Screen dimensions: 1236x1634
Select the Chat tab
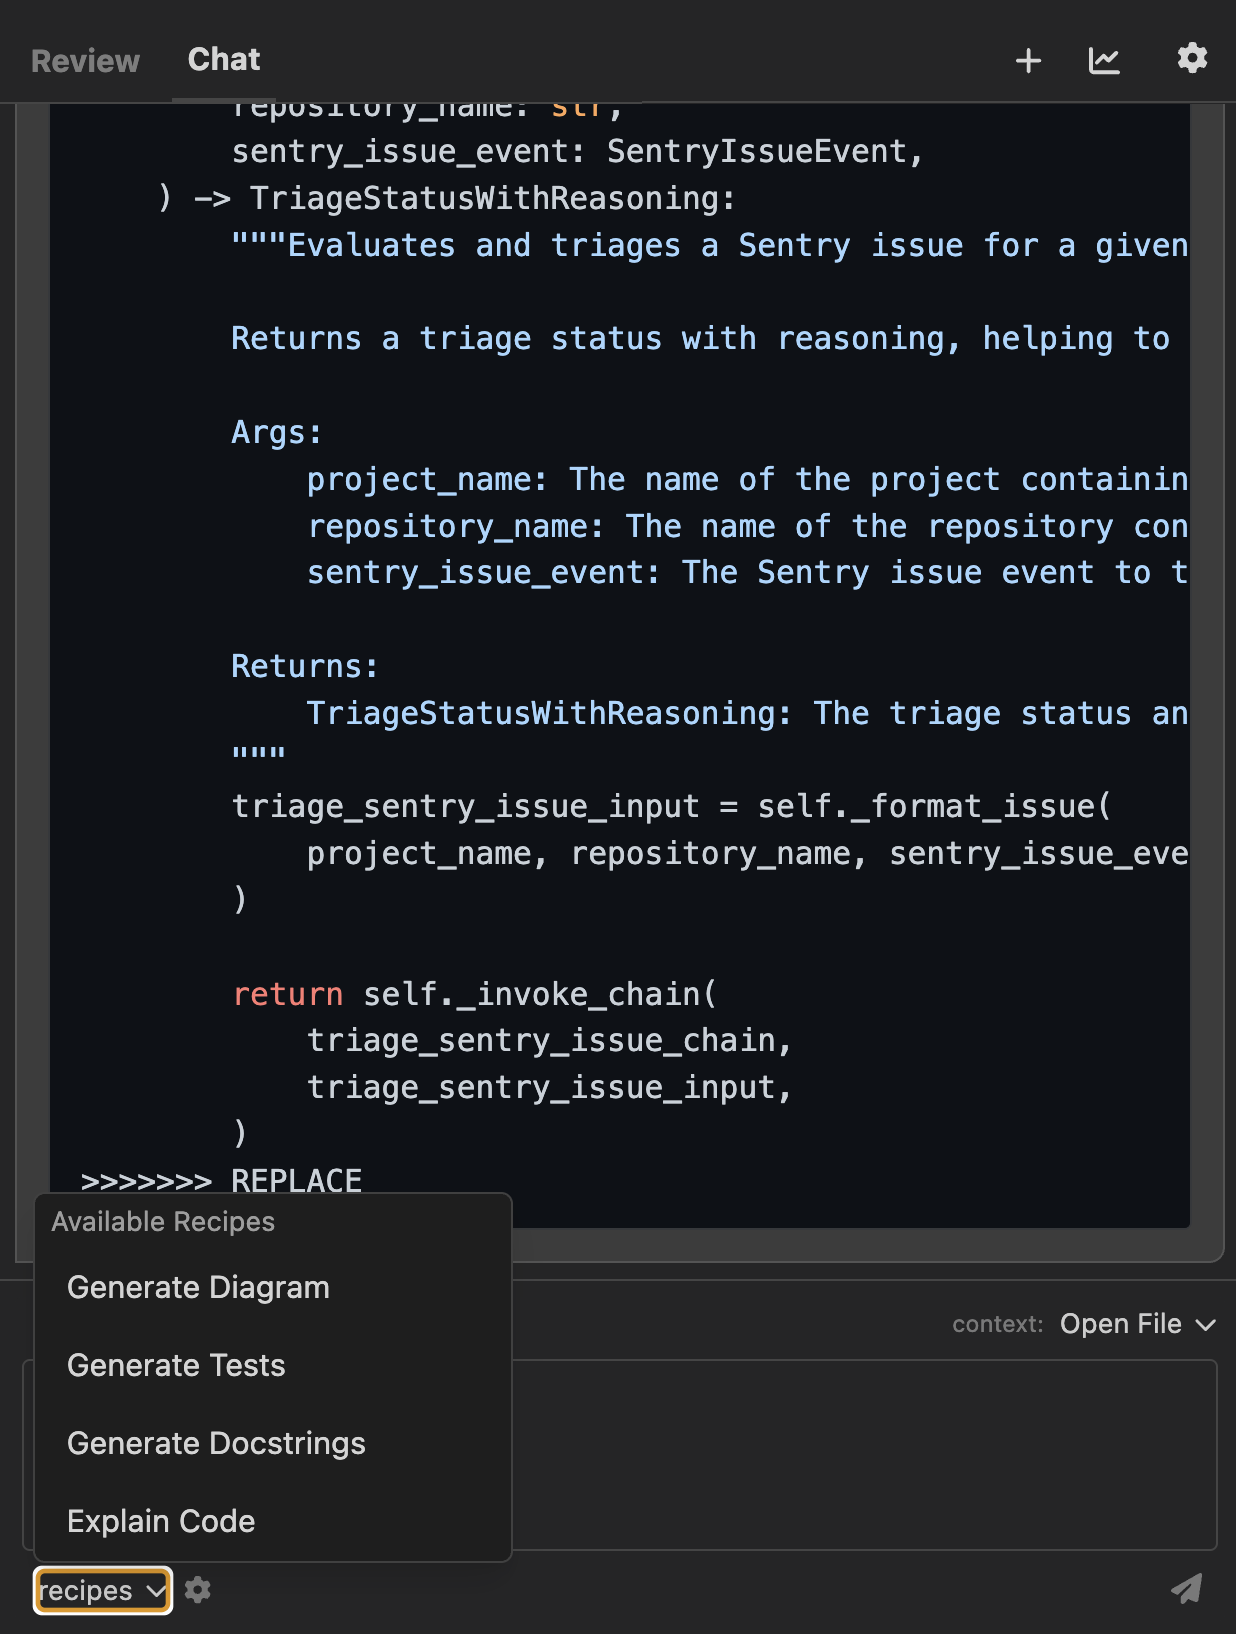[224, 60]
